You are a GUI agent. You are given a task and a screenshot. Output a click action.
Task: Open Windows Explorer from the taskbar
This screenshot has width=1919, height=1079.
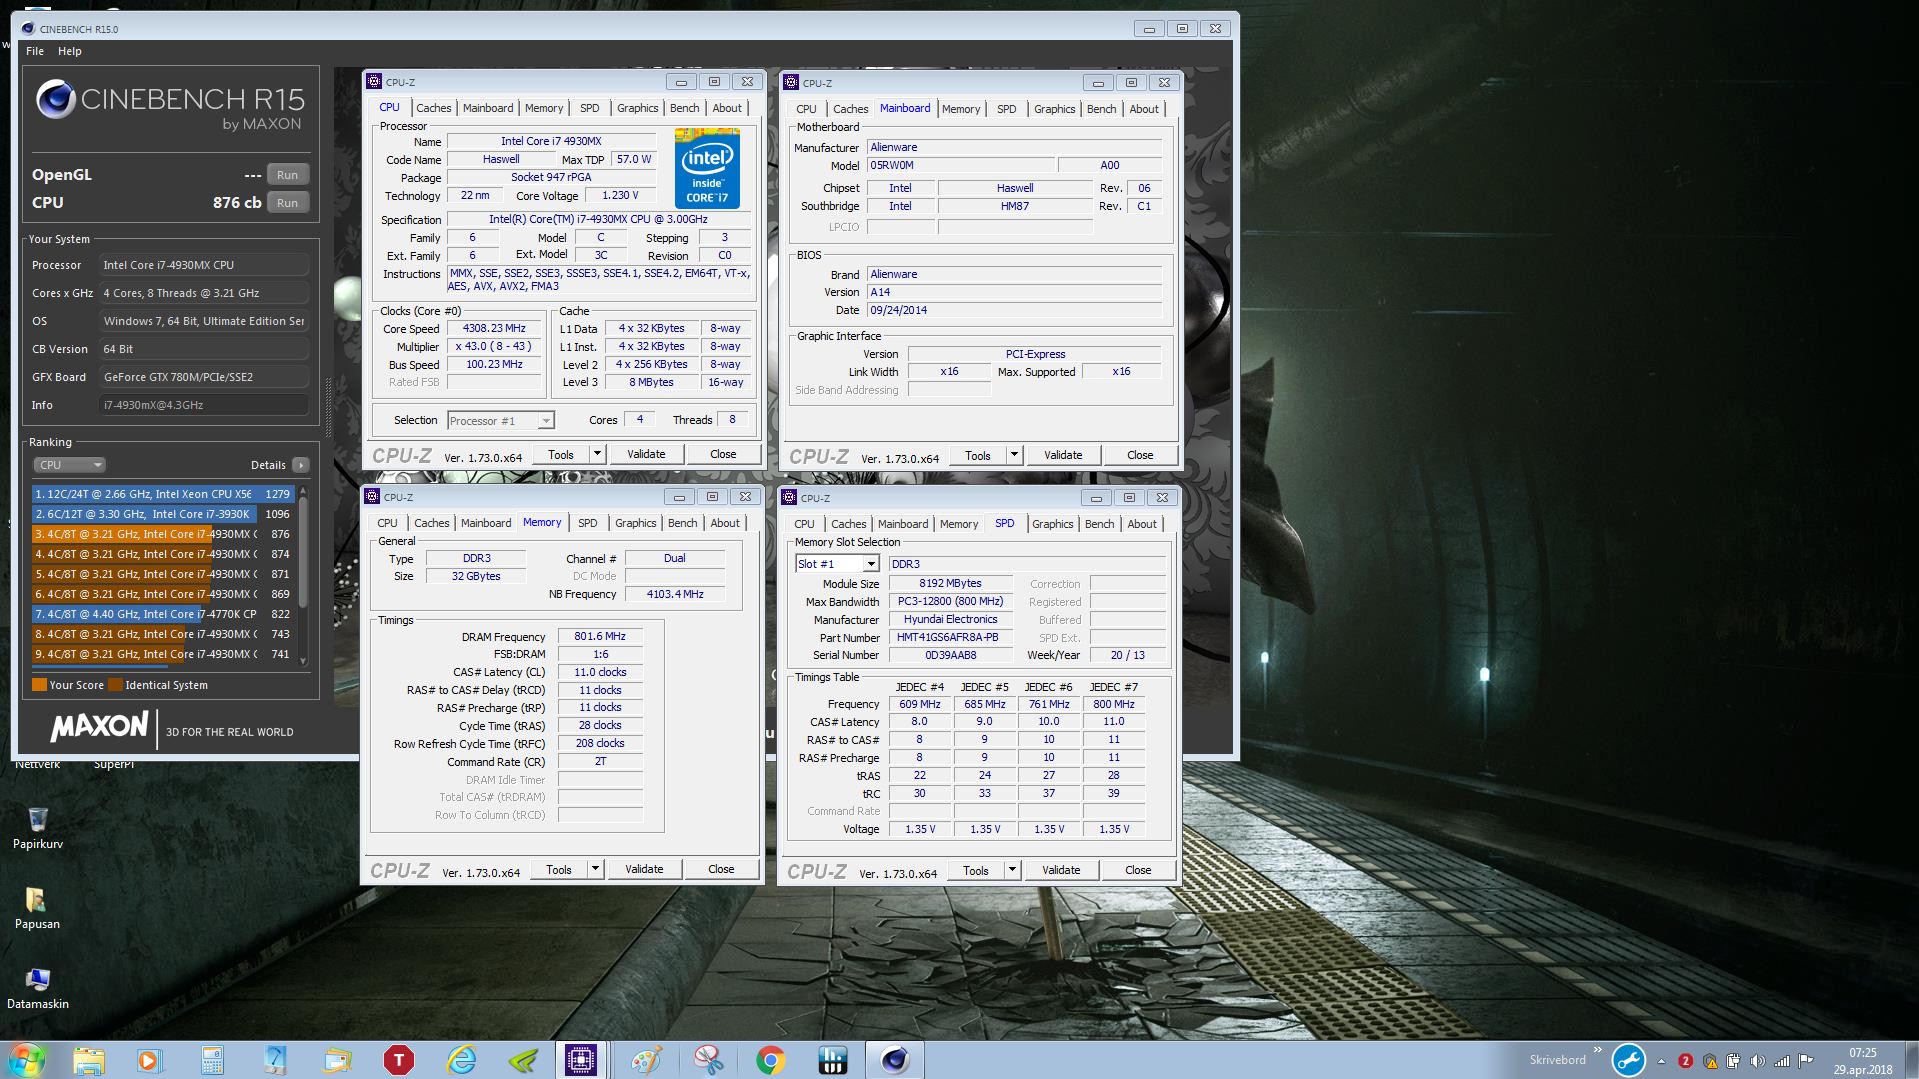88,1060
